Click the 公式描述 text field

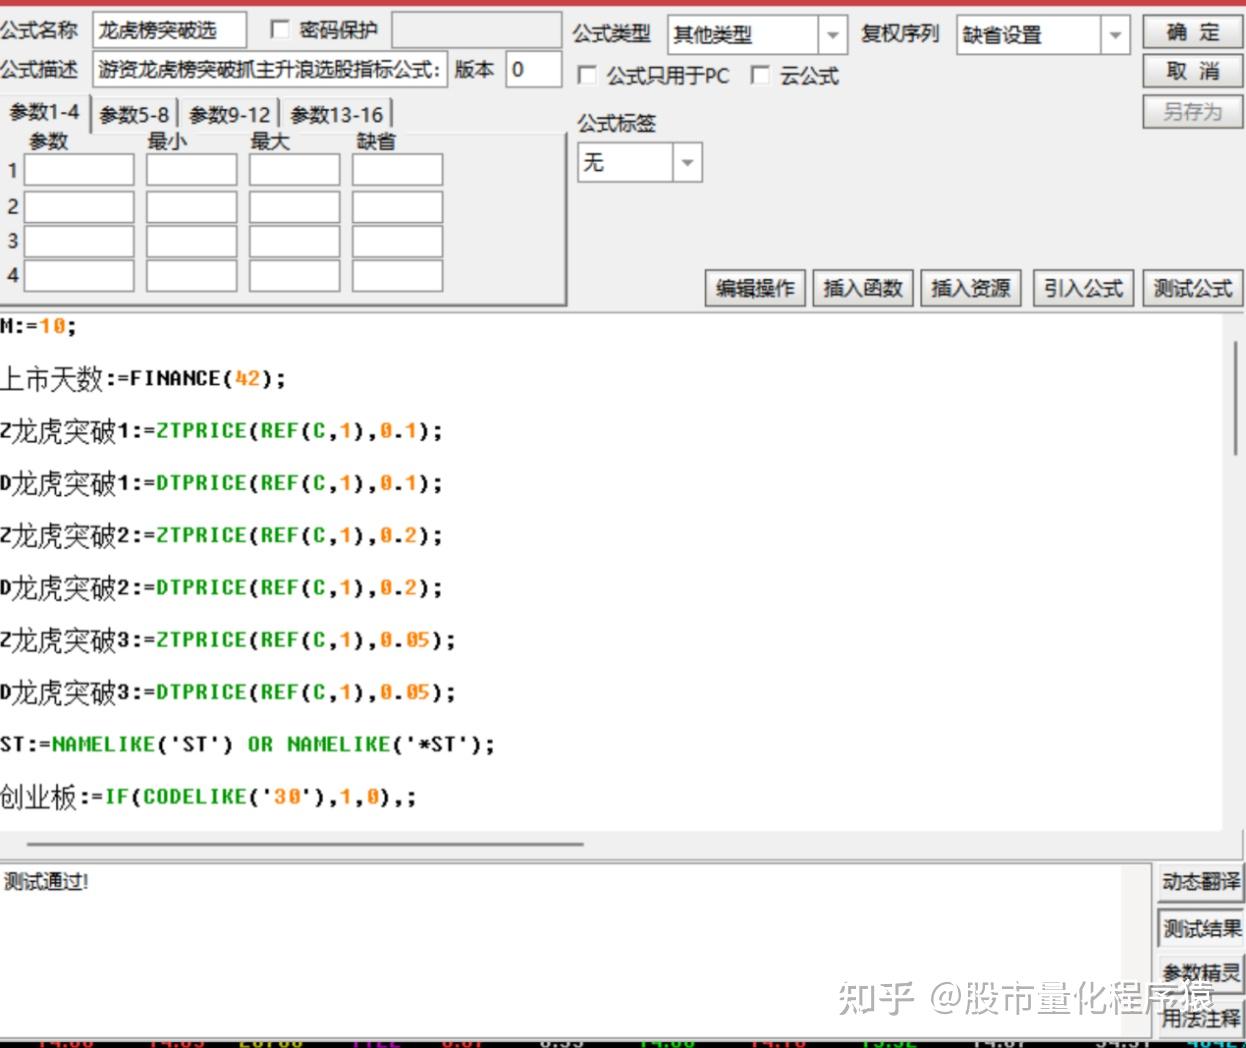270,69
